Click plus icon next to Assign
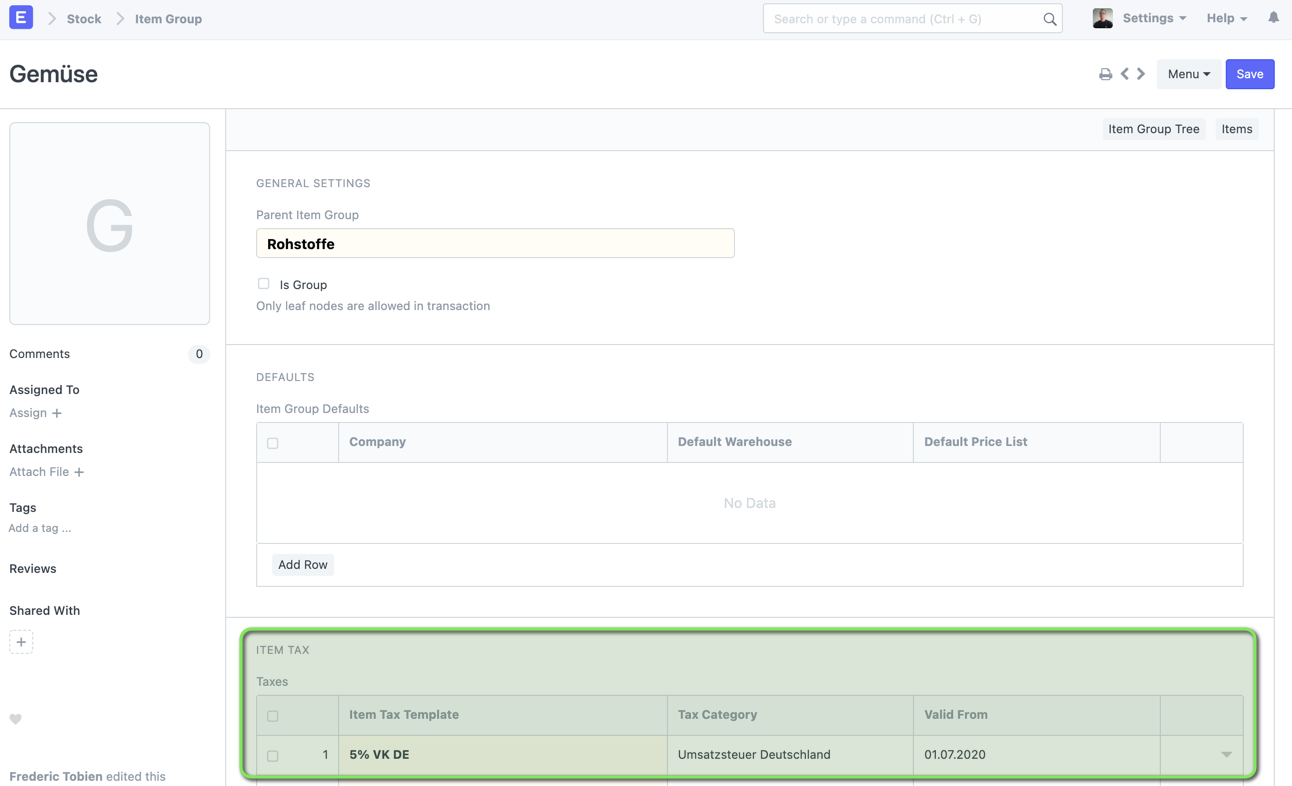The image size is (1292, 786). 57,413
